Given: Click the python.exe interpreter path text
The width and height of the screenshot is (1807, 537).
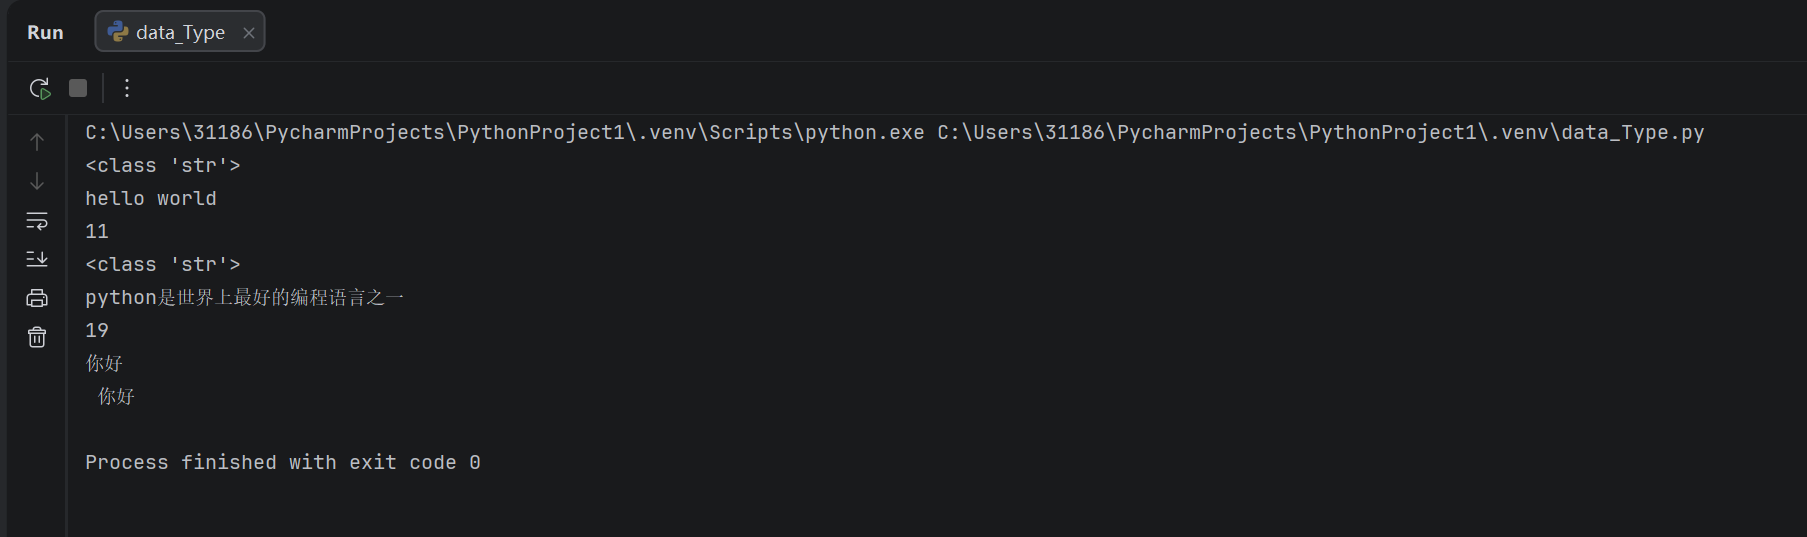Looking at the screenshot, I should (x=505, y=132).
